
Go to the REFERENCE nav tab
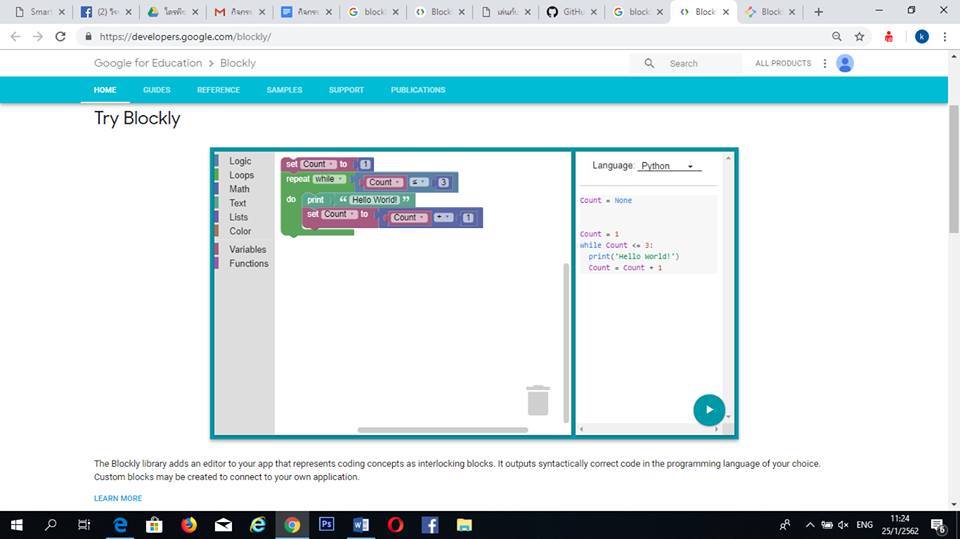(x=219, y=90)
